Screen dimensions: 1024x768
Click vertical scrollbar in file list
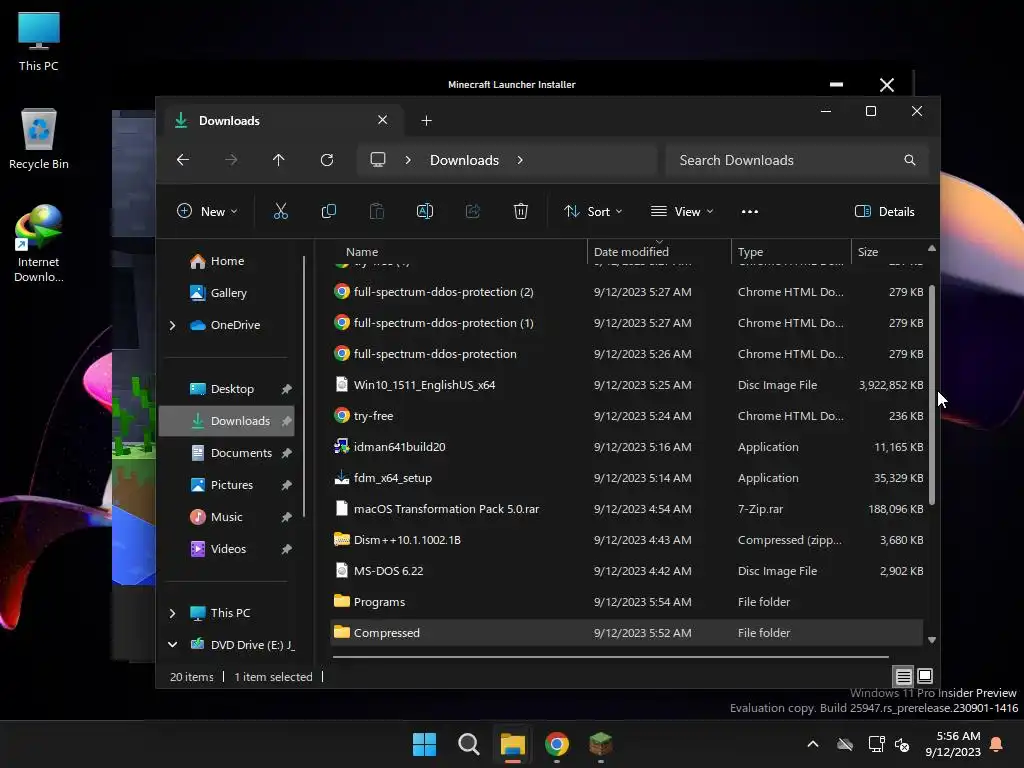[x=932, y=394]
